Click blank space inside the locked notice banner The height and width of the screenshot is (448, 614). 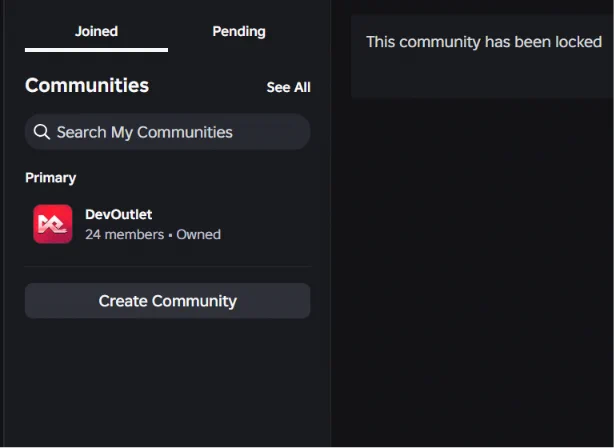482,76
